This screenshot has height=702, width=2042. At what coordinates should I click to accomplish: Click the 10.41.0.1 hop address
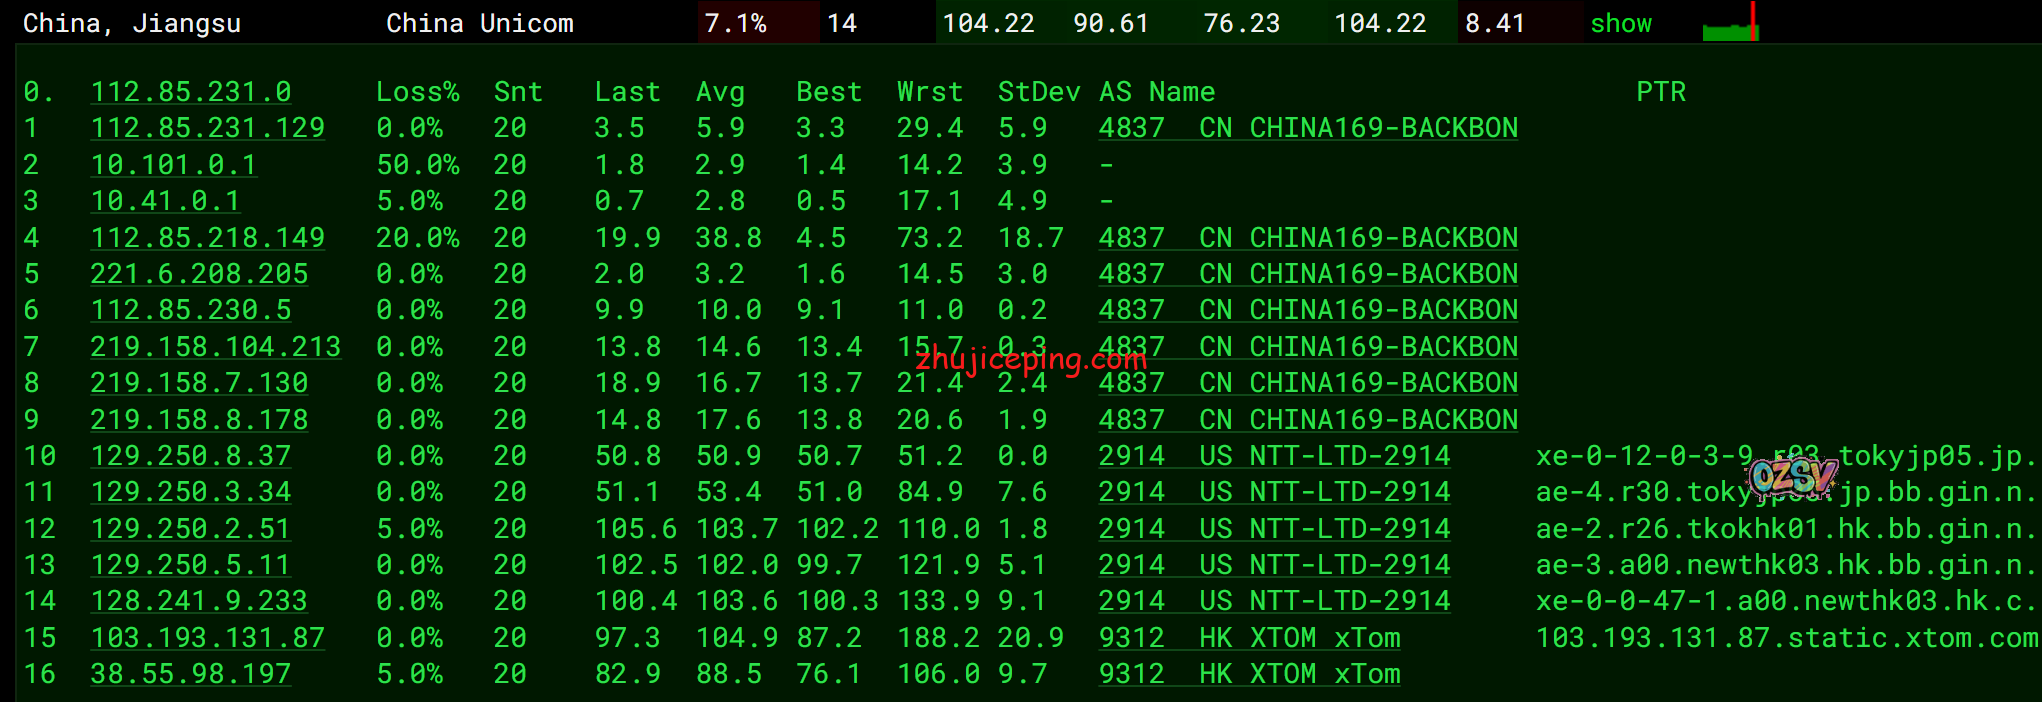pos(165,201)
